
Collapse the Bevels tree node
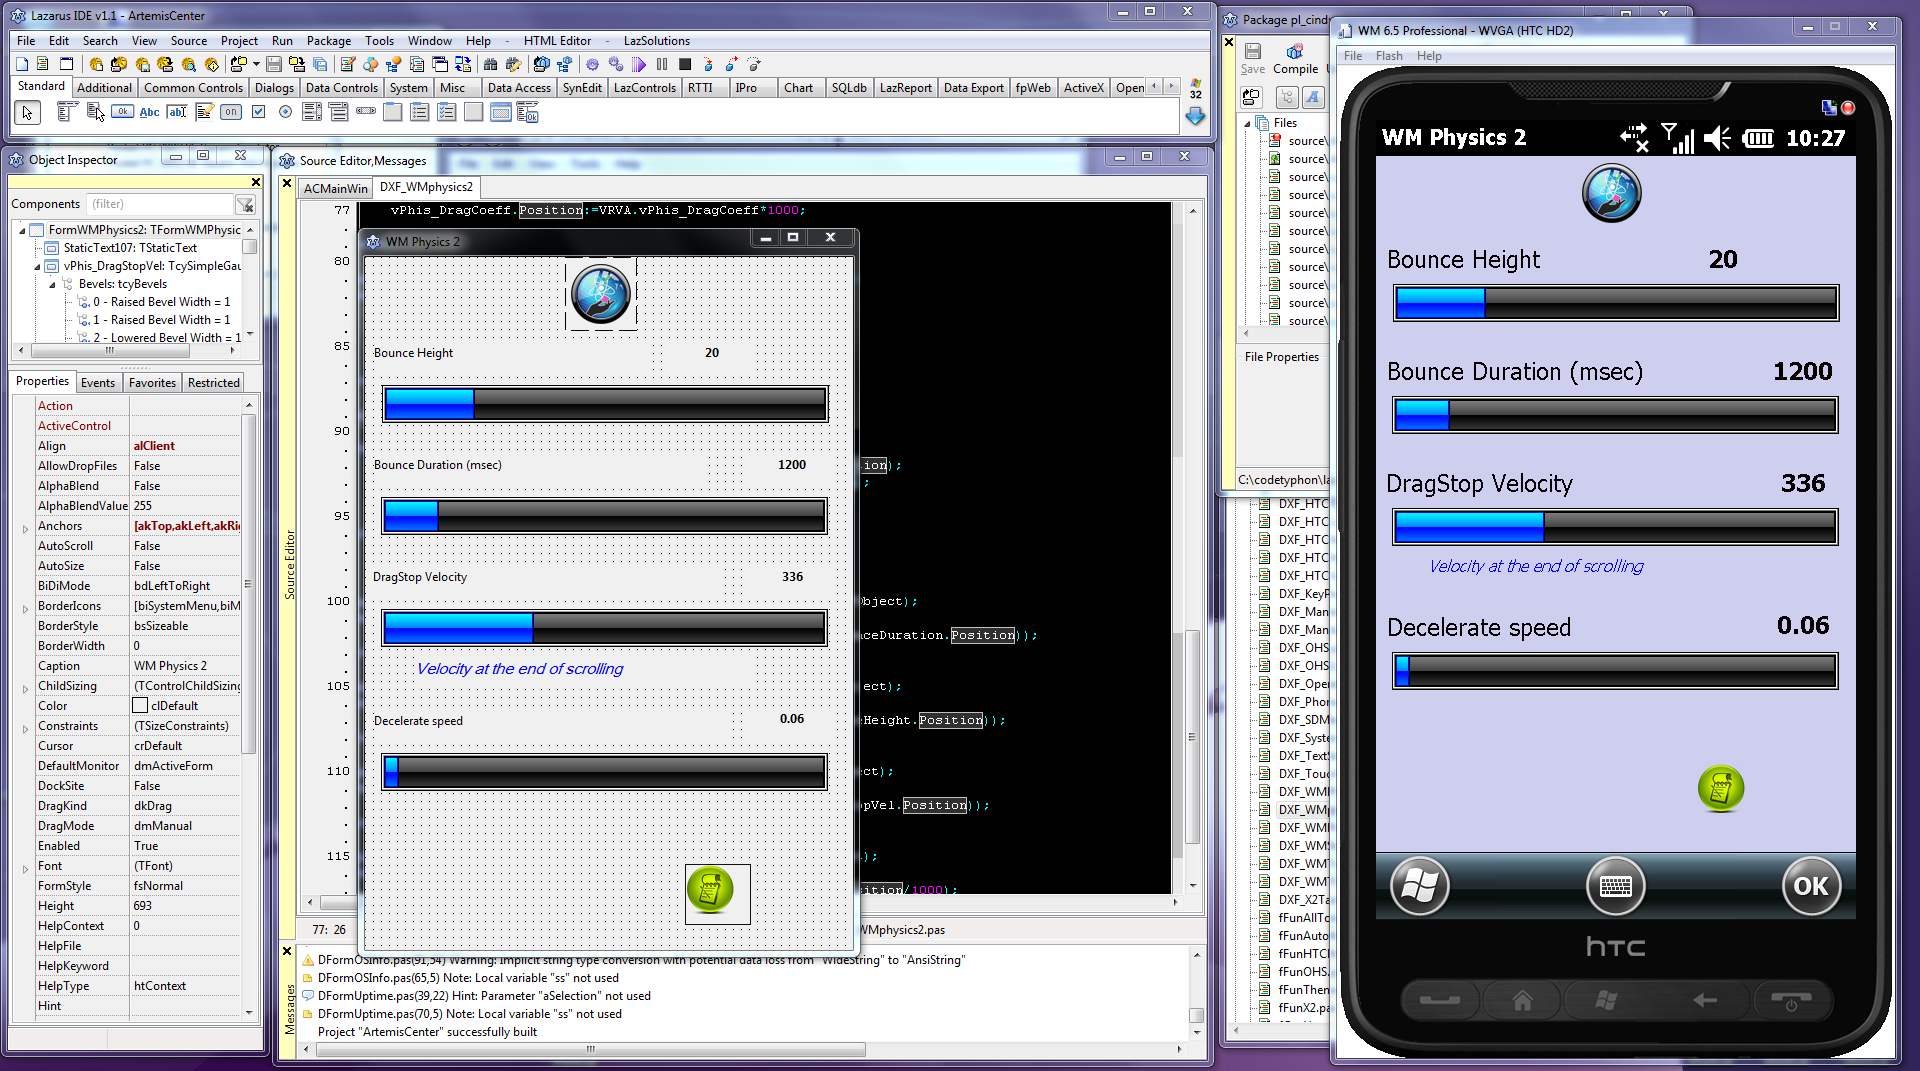52,284
